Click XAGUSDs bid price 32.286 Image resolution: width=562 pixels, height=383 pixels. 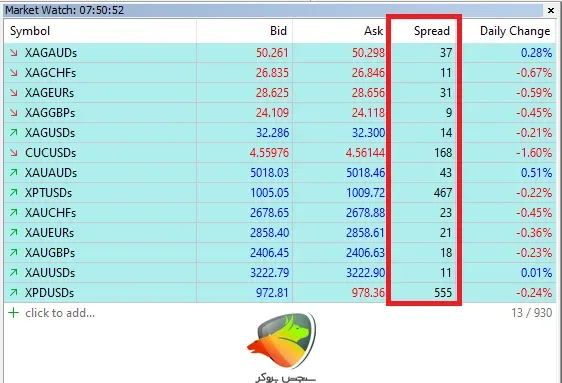click(x=272, y=133)
